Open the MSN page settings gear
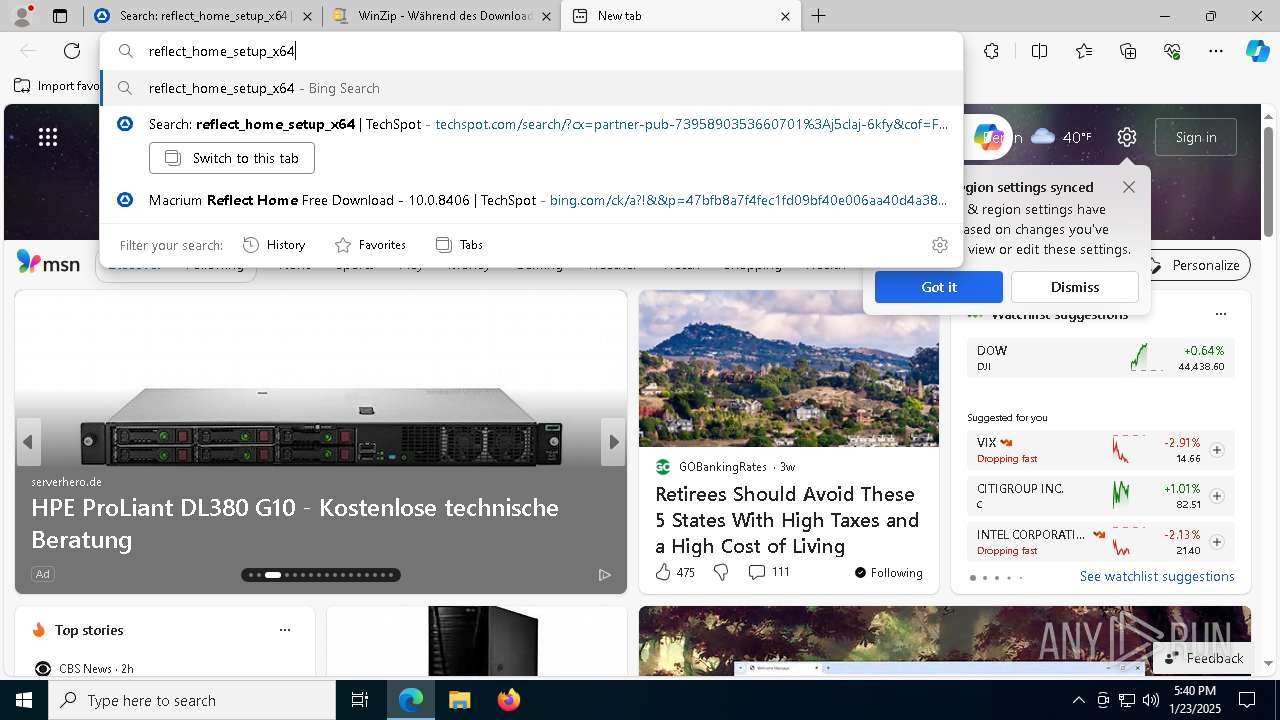1280x720 pixels. coord(1127,137)
